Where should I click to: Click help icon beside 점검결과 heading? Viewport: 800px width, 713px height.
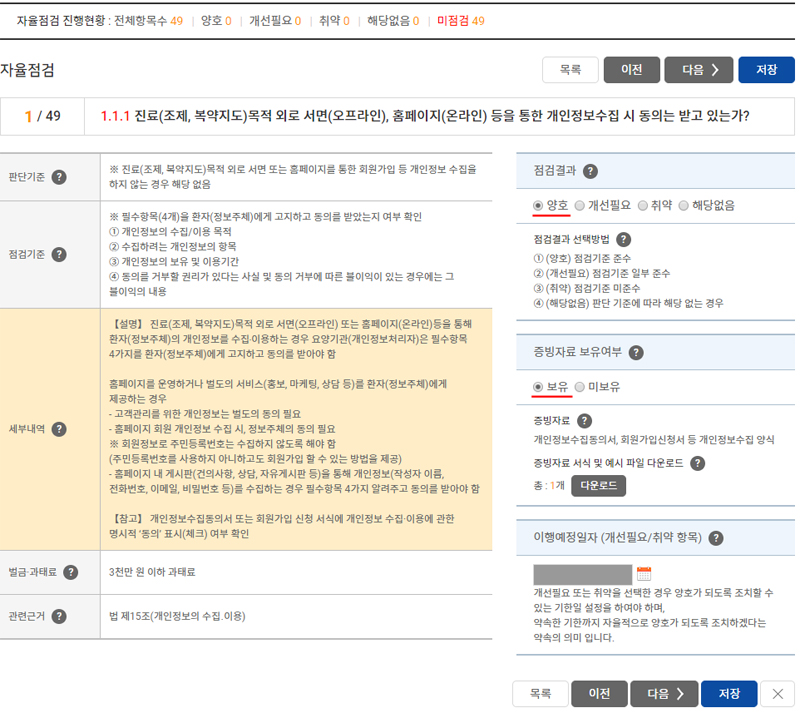[590, 171]
